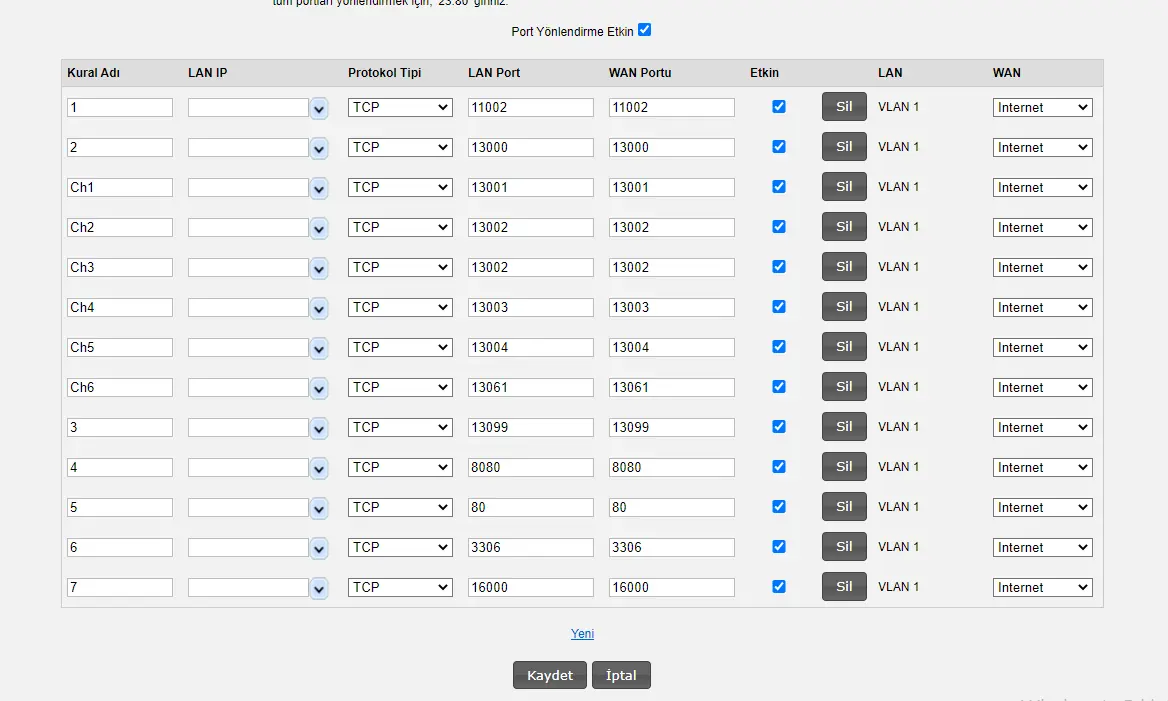1168x701 pixels.
Task: Open LAN IP picker arrow for rule Ch3
Action: coord(319,268)
